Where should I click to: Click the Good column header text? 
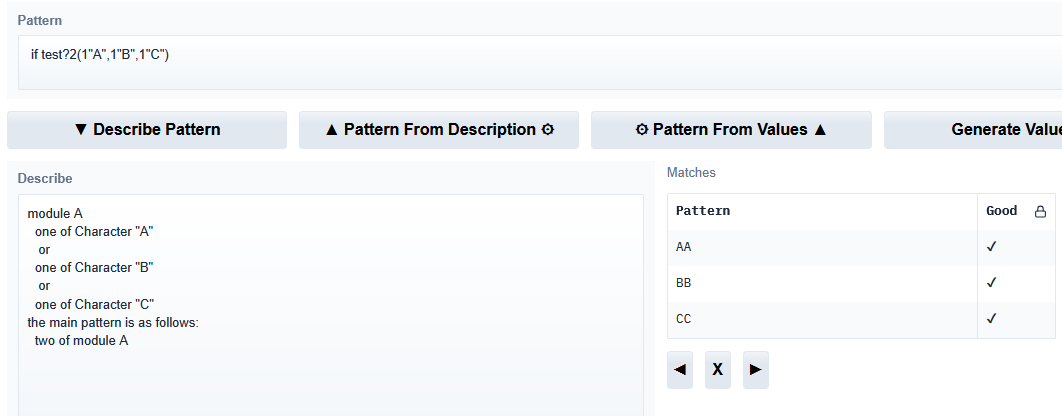pos(1001,211)
